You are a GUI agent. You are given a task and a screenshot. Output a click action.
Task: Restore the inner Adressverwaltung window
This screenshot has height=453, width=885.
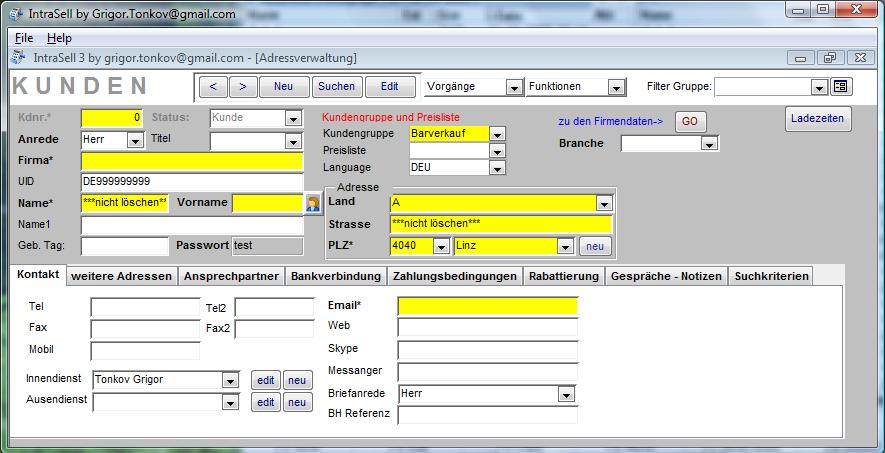[x=830, y=58]
